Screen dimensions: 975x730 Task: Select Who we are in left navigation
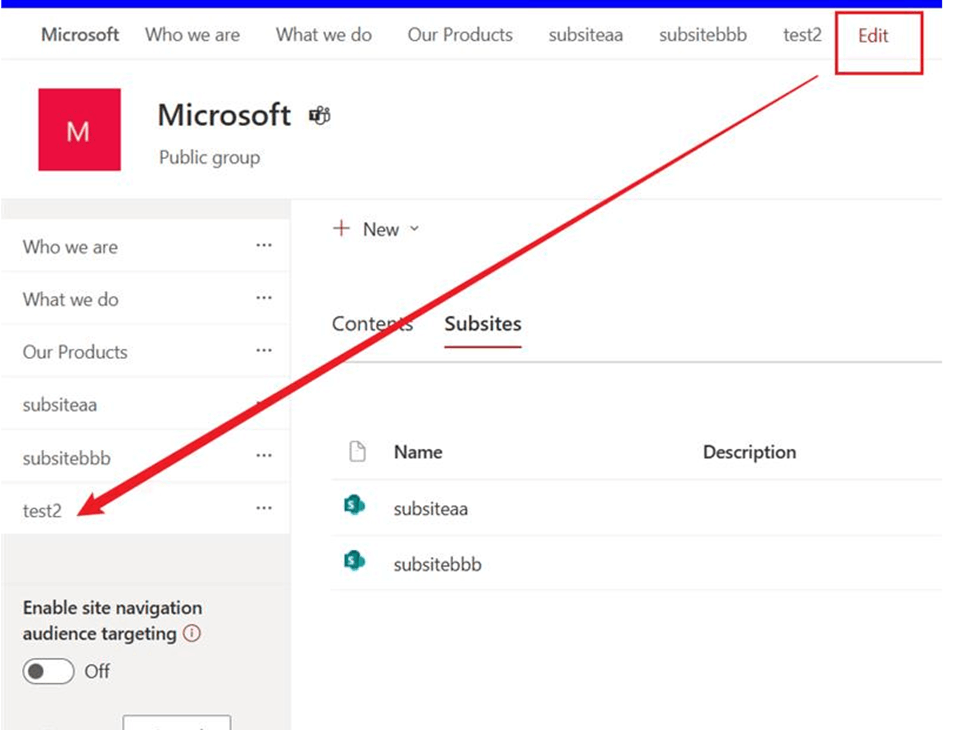(x=70, y=247)
